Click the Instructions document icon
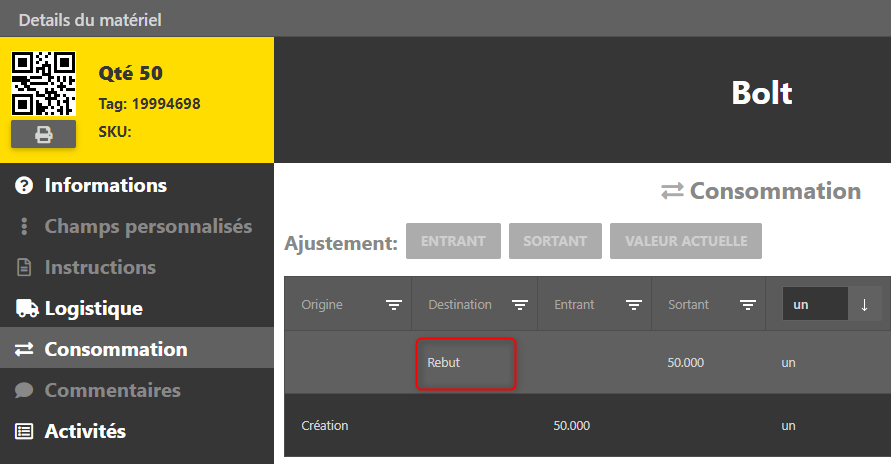 click(x=24, y=267)
